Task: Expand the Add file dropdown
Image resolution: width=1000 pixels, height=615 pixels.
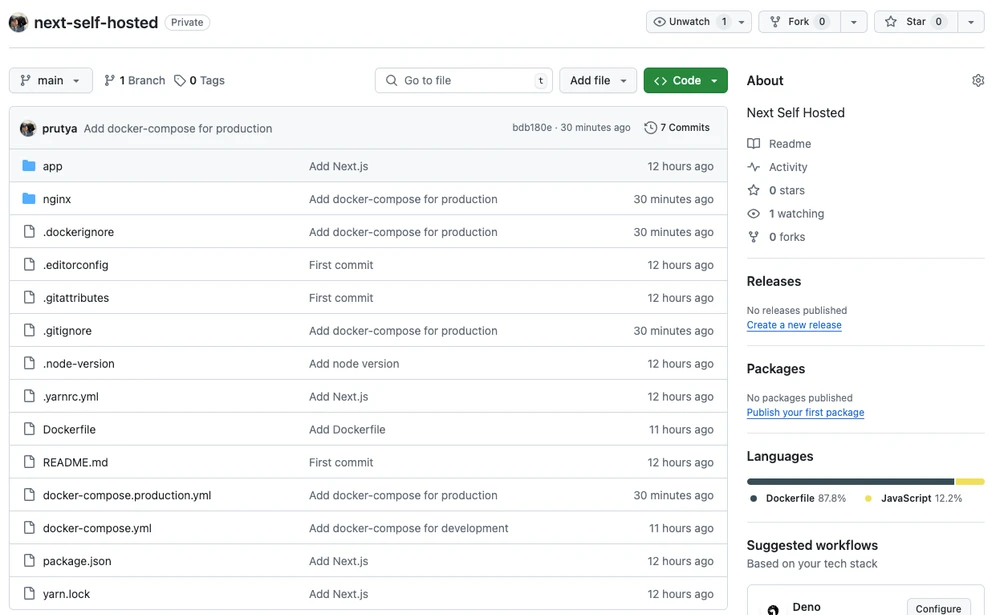Action: pos(598,81)
